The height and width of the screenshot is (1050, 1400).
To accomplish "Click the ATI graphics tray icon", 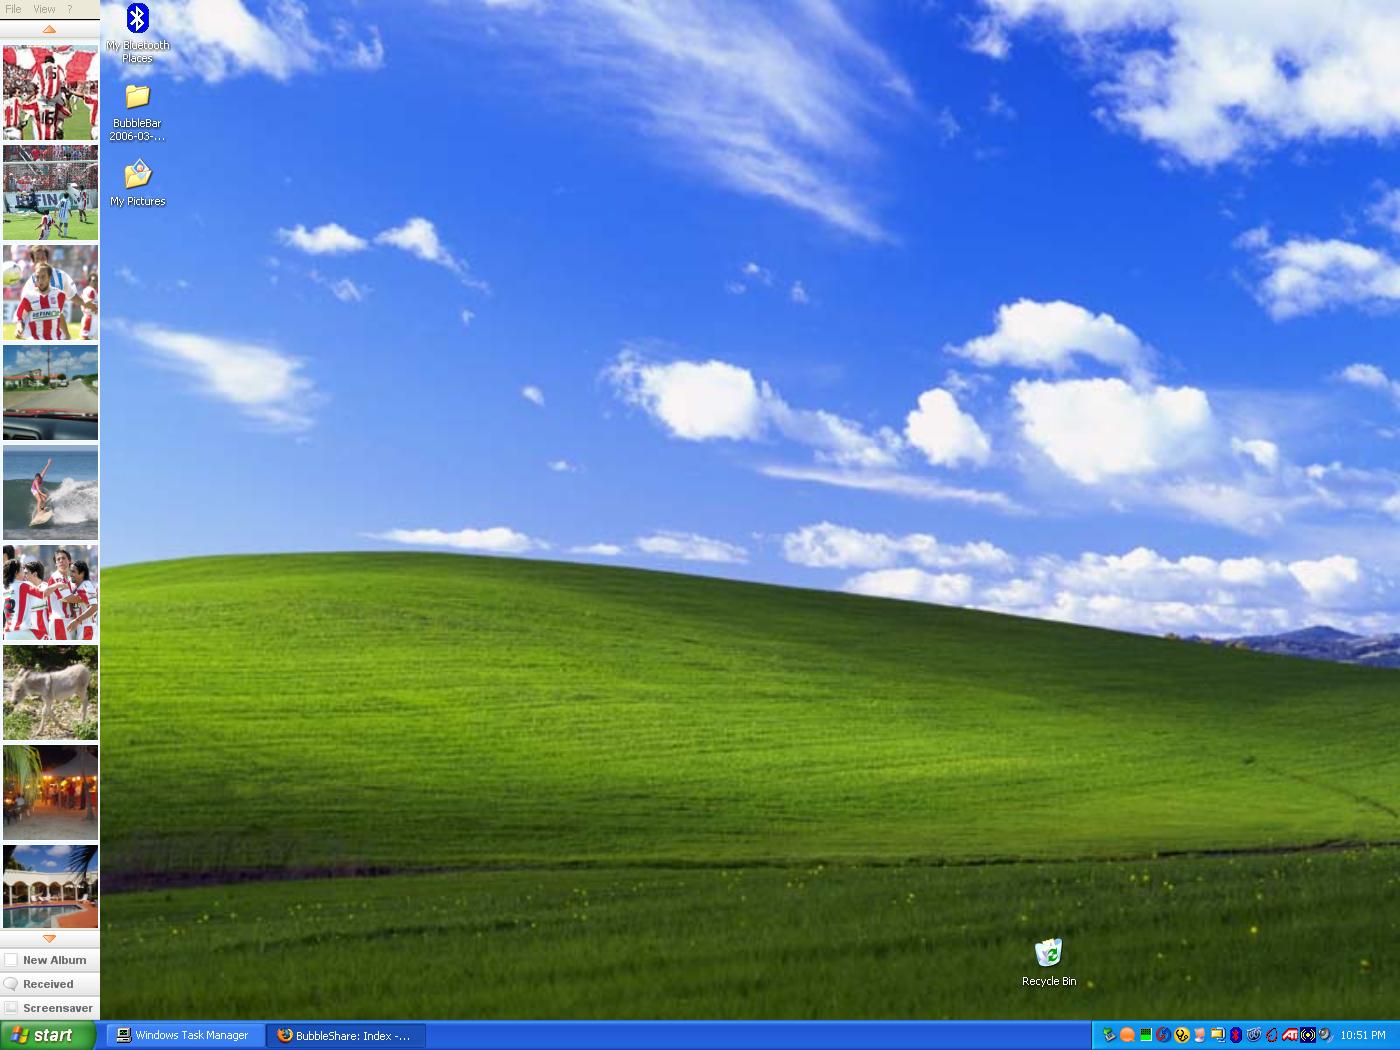I will (x=1290, y=1035).
